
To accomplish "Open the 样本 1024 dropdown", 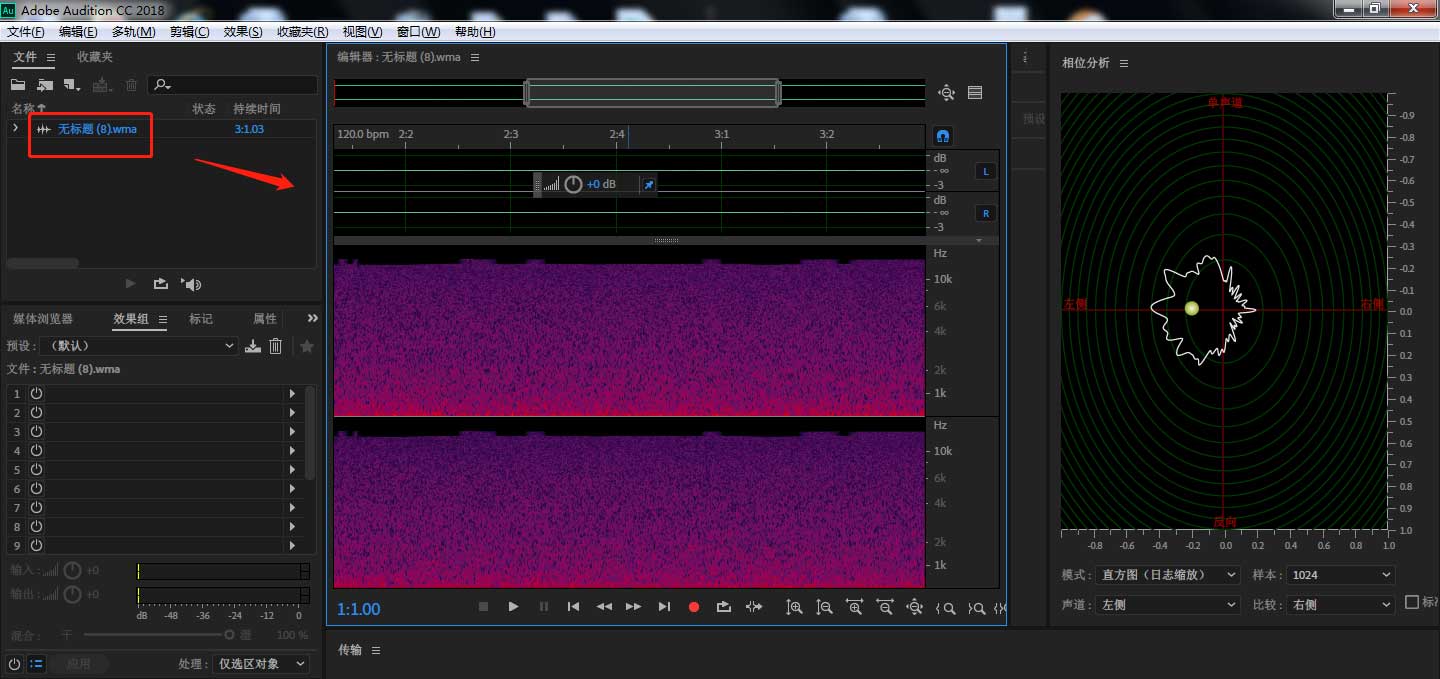I will coord(1340,575).
